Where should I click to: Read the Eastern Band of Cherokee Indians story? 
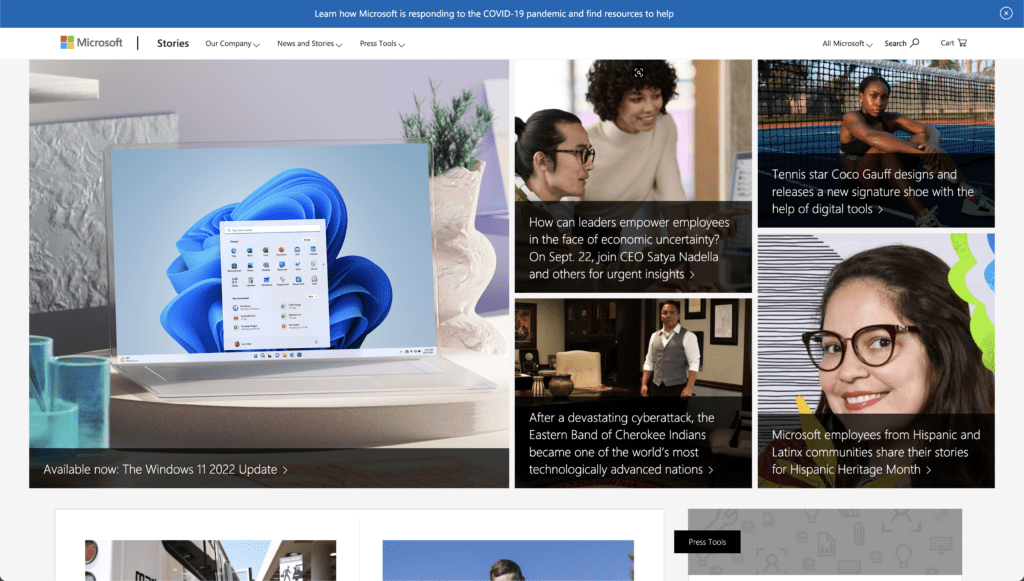pyautogui.click(x=621, y=443)
